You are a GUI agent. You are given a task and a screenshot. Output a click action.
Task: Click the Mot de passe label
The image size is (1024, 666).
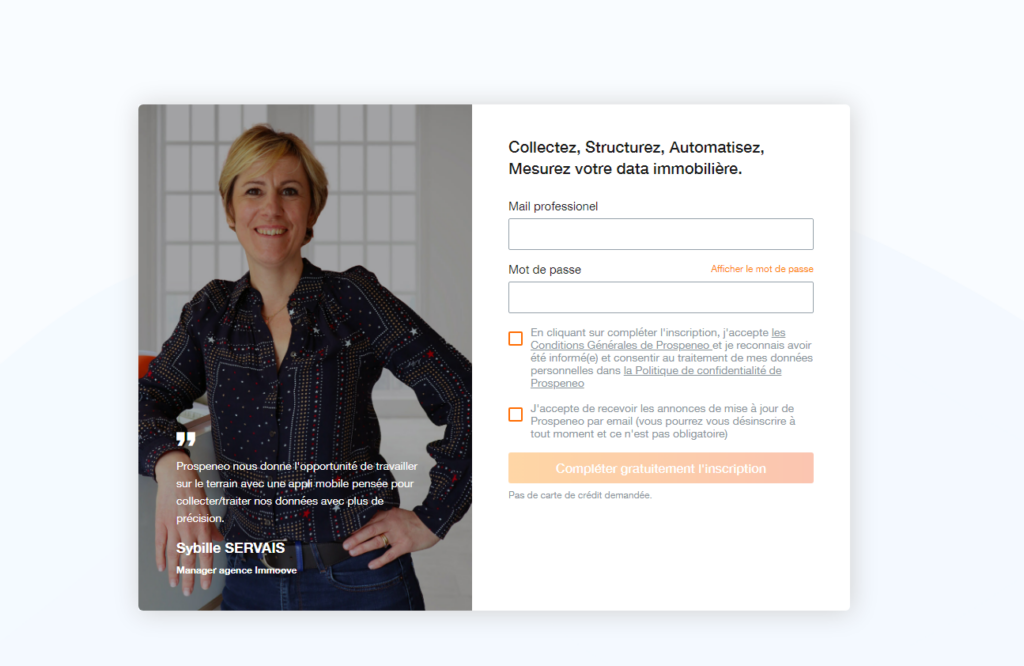coord(545,270)
